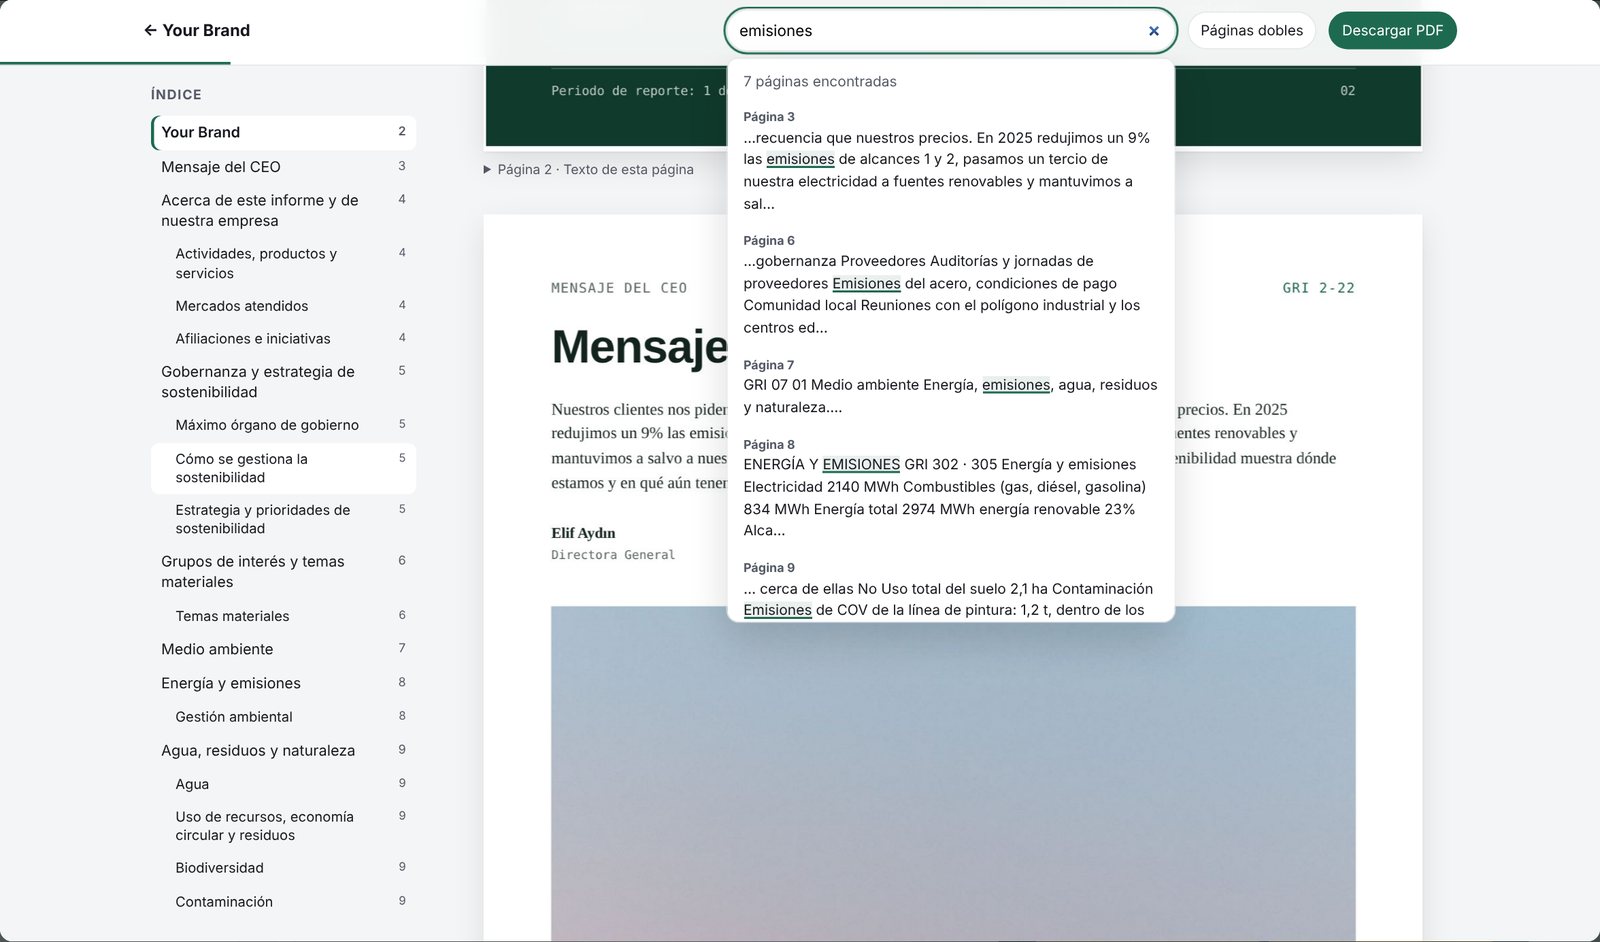Viewport: 1600px width, 942px height.
Task: Select 'Temas materiales' in the index
Action: point(283,616)
